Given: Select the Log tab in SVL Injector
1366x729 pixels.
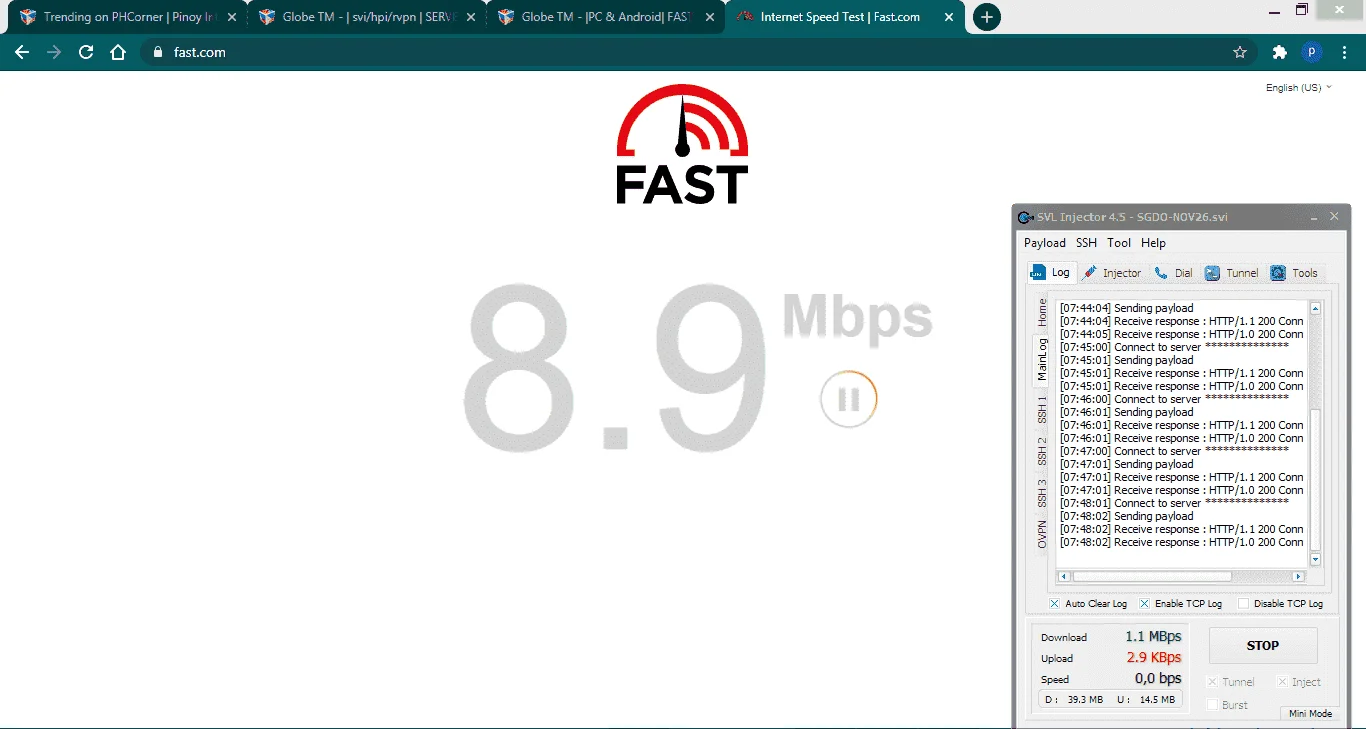Looking at the screenshot, I should tap(1051, 272).
